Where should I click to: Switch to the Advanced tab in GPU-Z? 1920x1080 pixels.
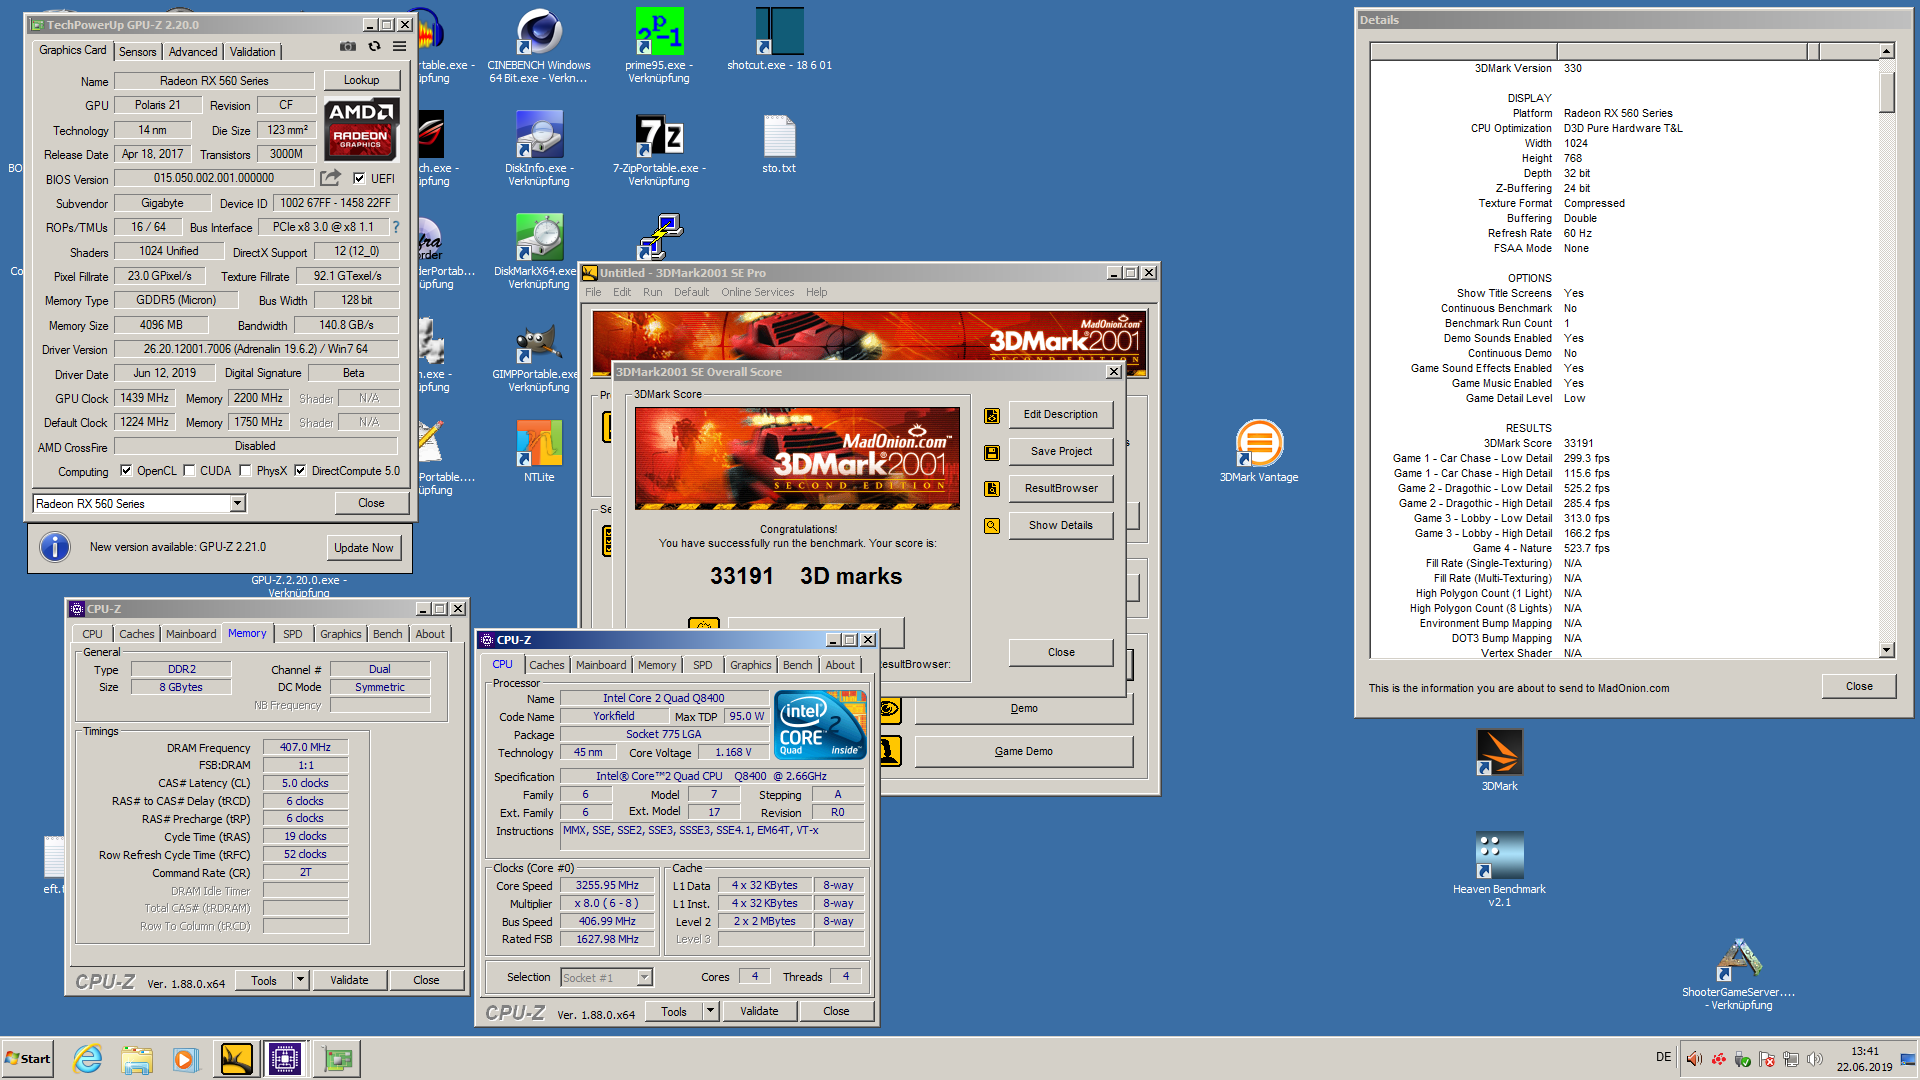[x=193, y=52]
